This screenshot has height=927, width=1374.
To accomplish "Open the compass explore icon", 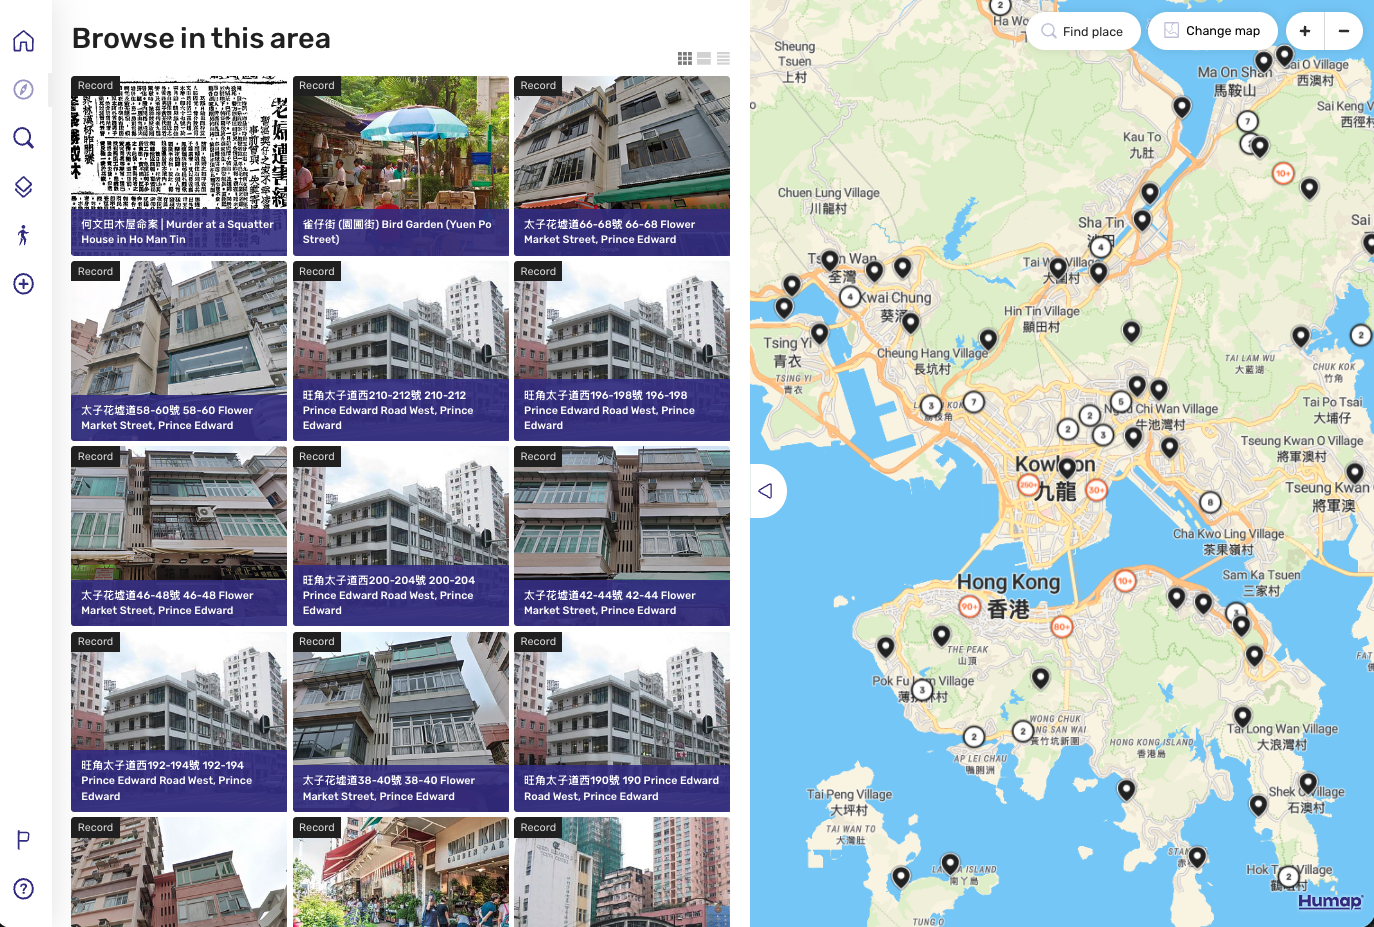I will [x=24, y=89].
